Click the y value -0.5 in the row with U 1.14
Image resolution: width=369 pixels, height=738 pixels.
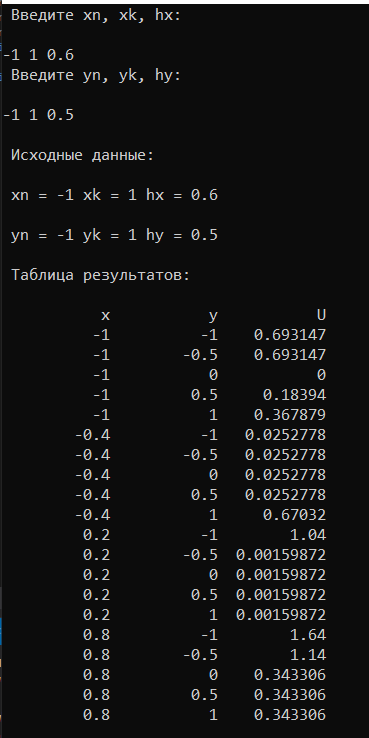coord(200,655)
